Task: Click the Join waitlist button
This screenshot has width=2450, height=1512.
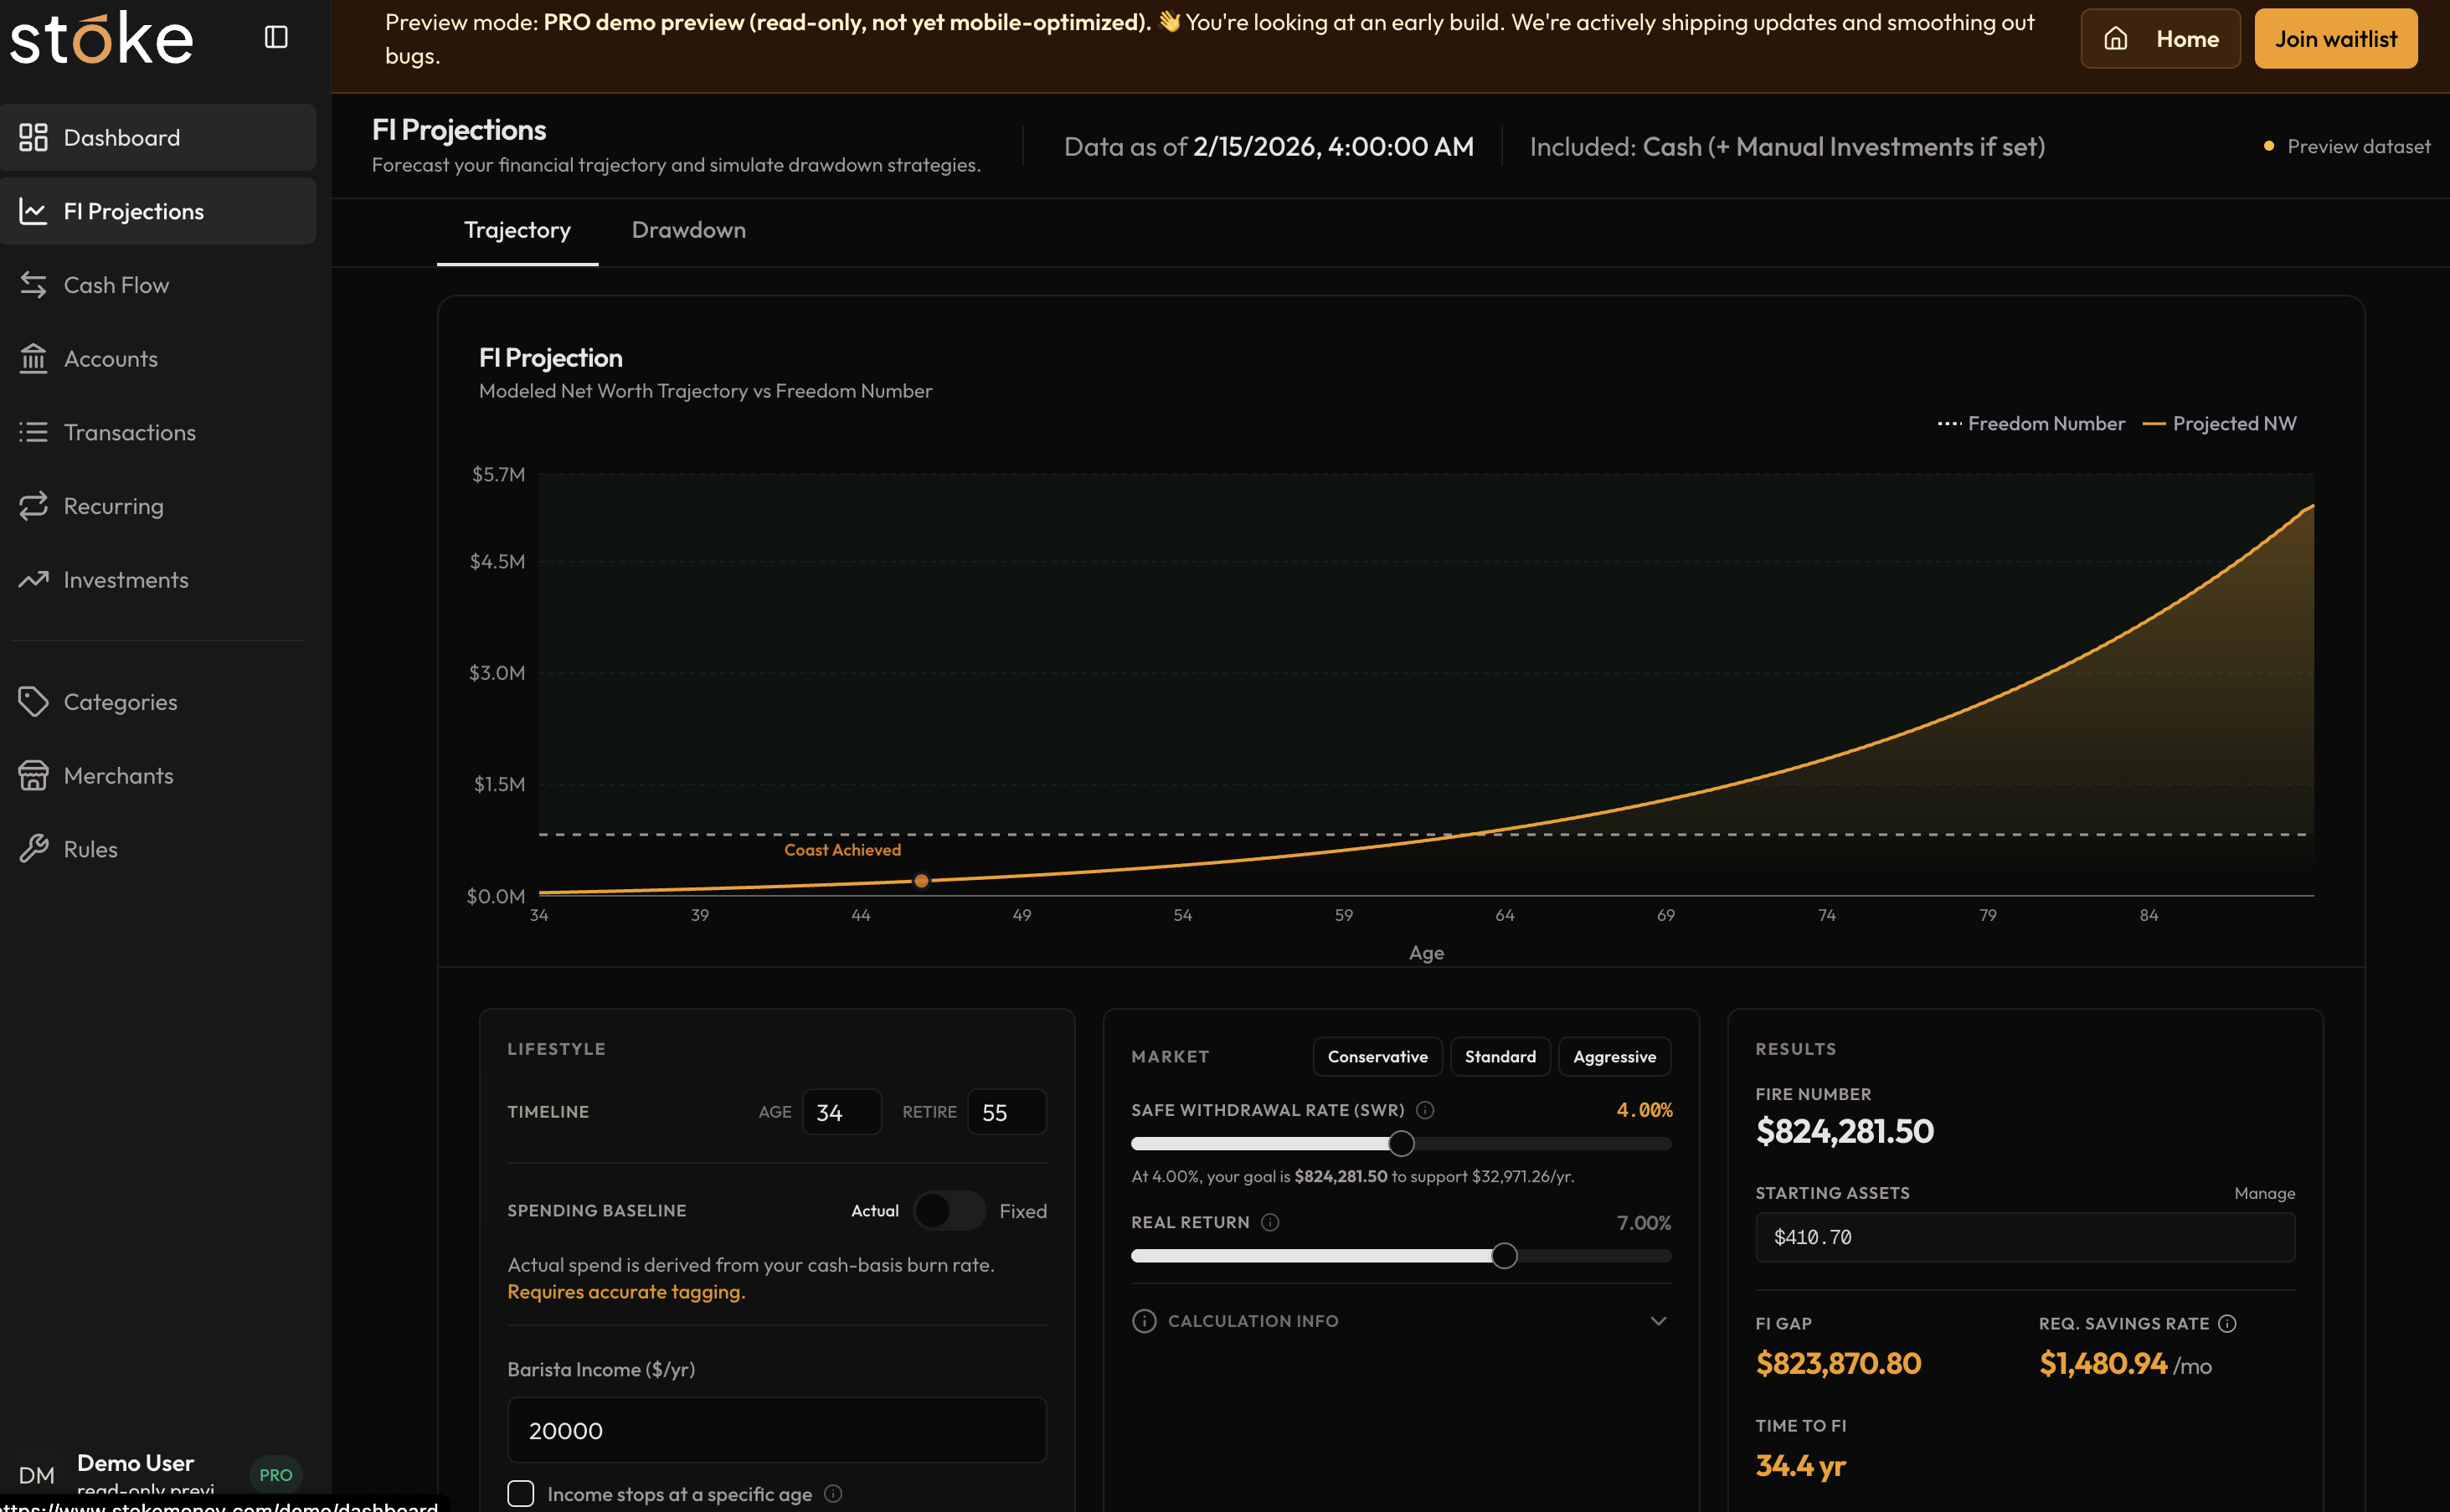Action: (2335, 39)
